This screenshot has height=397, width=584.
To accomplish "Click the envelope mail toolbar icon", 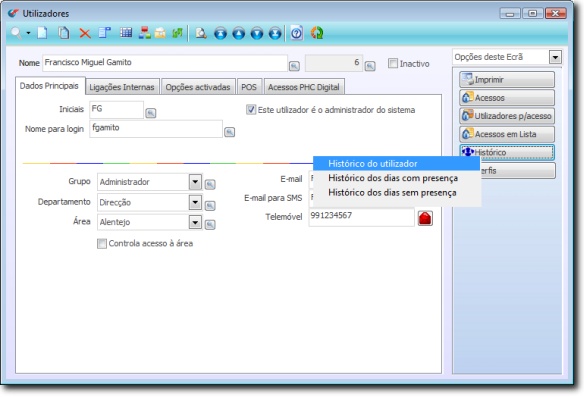I will (160, 33).
